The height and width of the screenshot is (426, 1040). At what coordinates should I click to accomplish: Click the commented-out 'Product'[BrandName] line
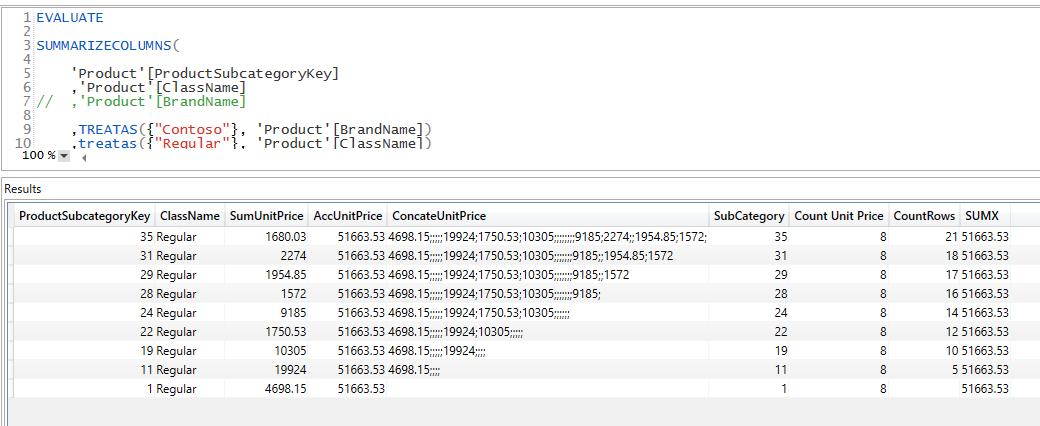pos(141,102)
